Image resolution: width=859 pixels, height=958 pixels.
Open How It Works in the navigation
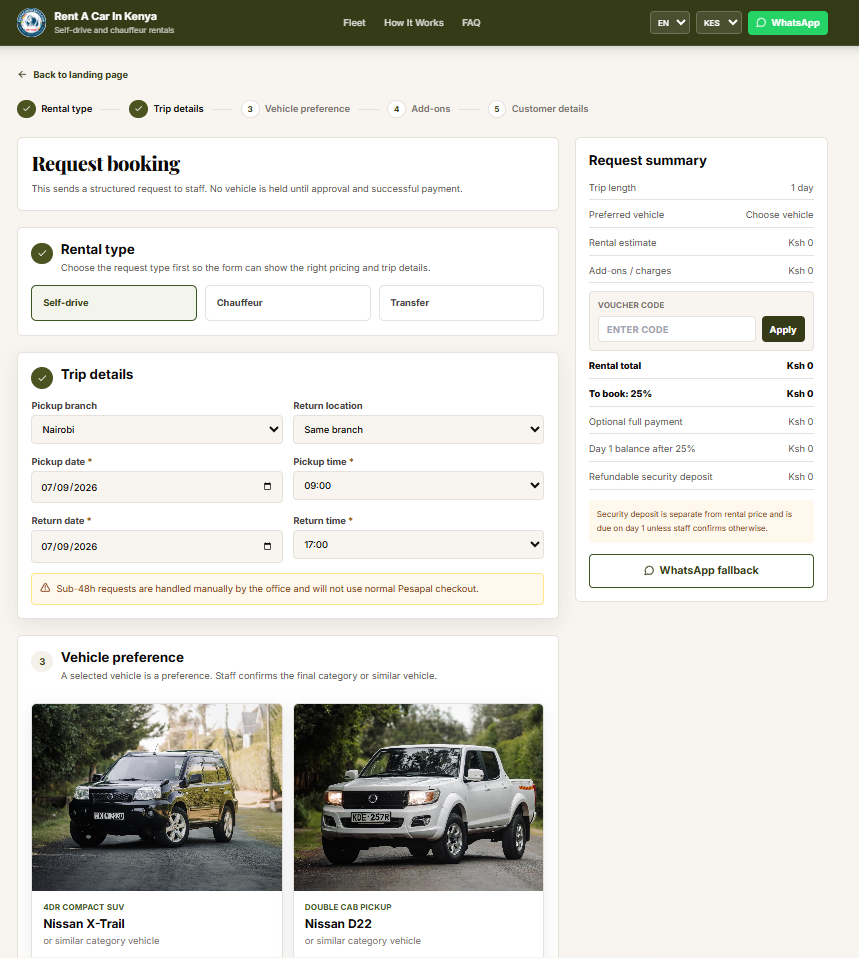pyautogui.click(x=414, y=23)
